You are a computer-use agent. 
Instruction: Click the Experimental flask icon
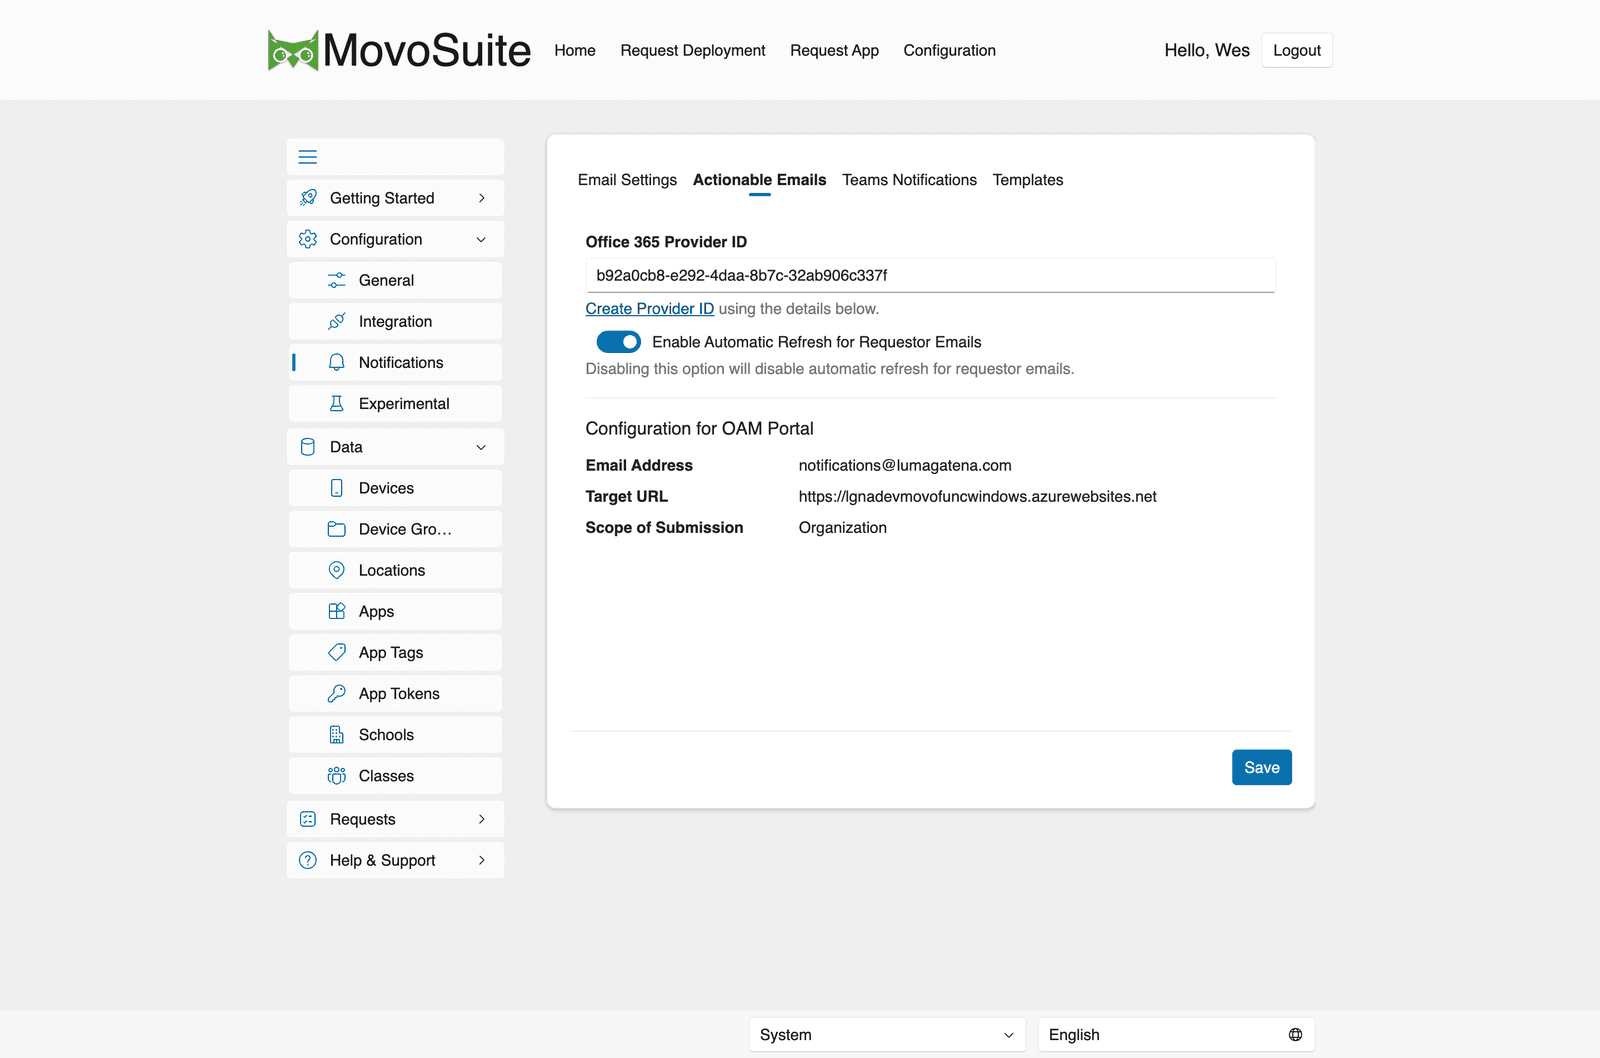pyautogui.click(x=337, y=403)
